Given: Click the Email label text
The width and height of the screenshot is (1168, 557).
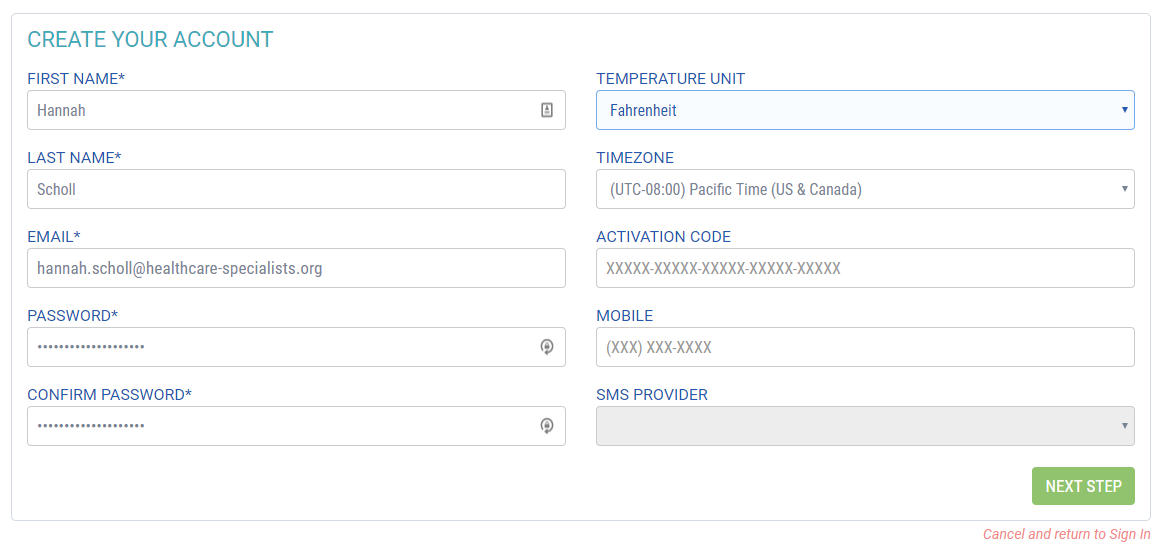Looking at the screenshot, I should coord(53,237).
